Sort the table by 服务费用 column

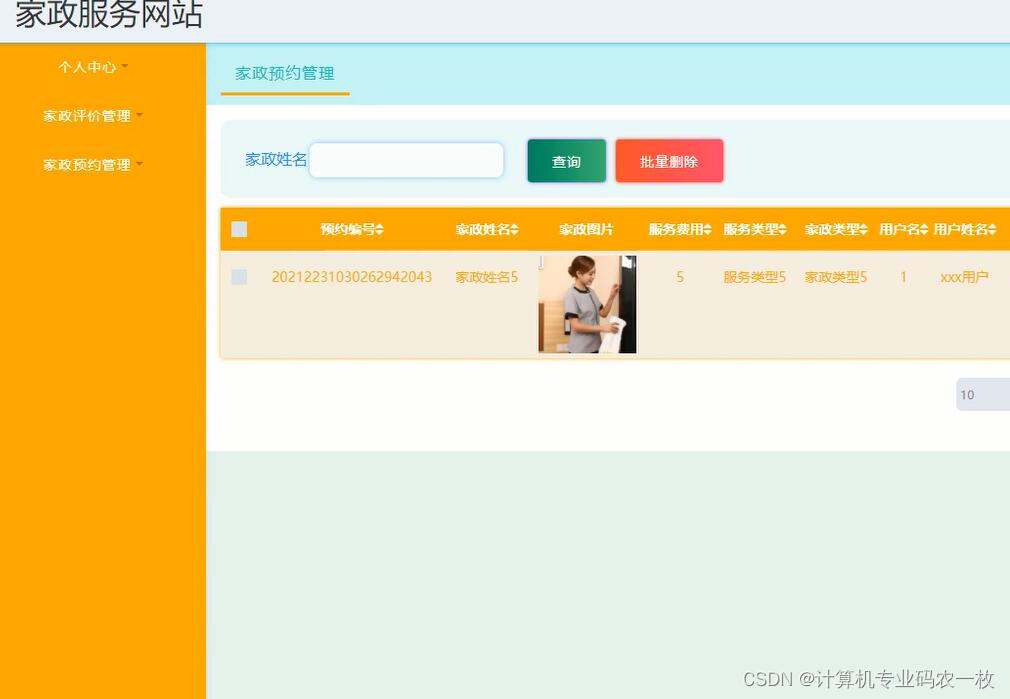(680, 229)
